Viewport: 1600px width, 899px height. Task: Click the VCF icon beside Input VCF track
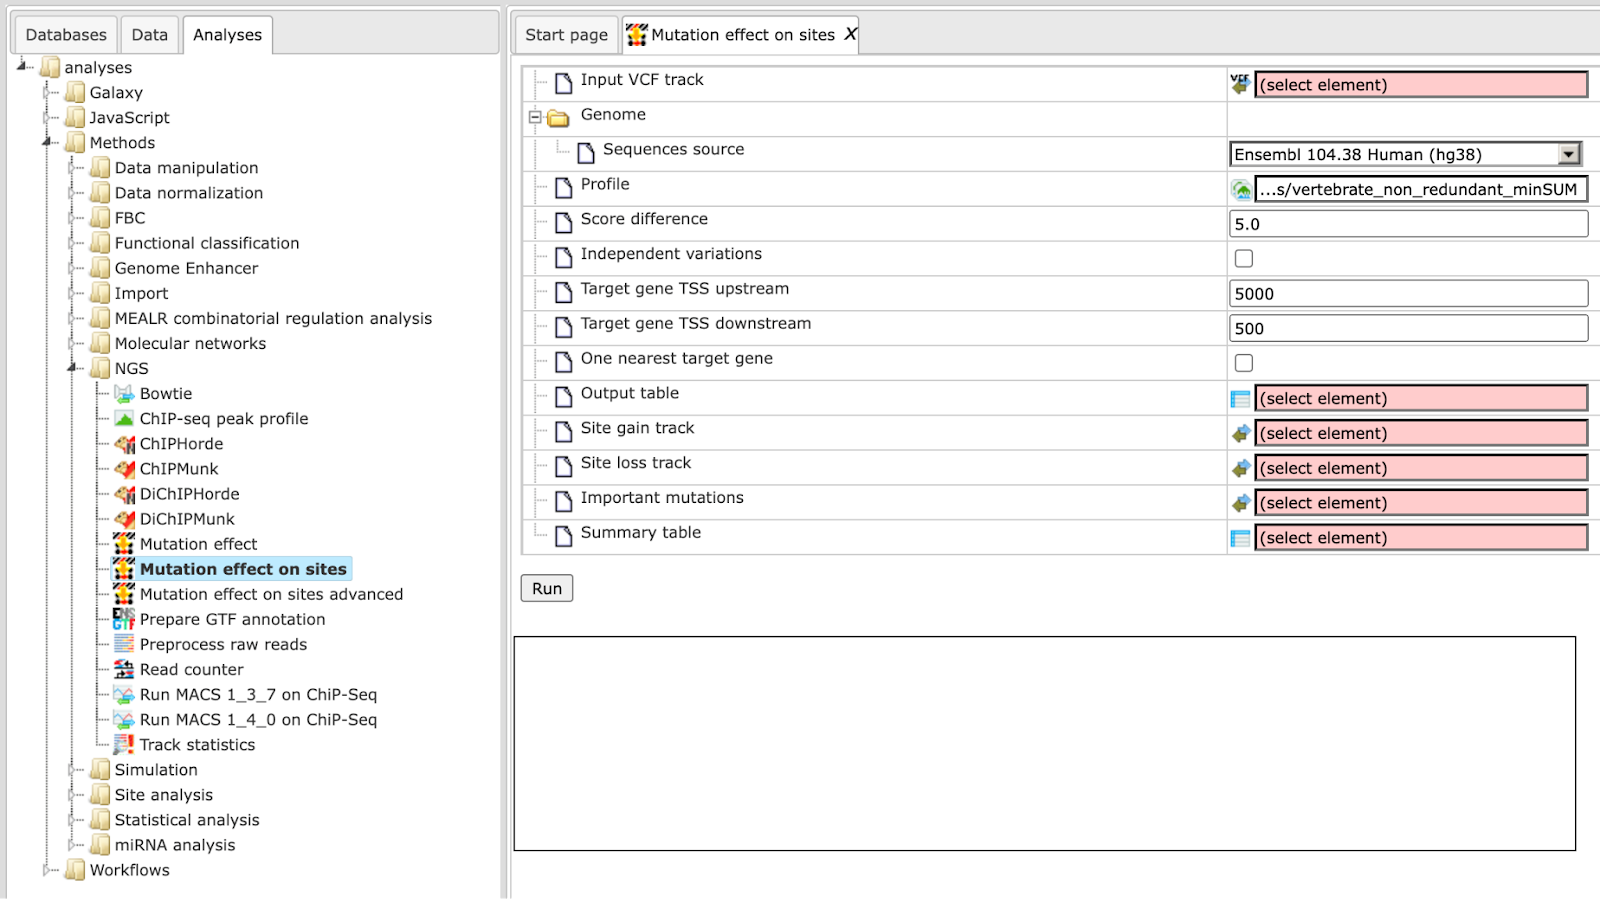(1240, 84)
